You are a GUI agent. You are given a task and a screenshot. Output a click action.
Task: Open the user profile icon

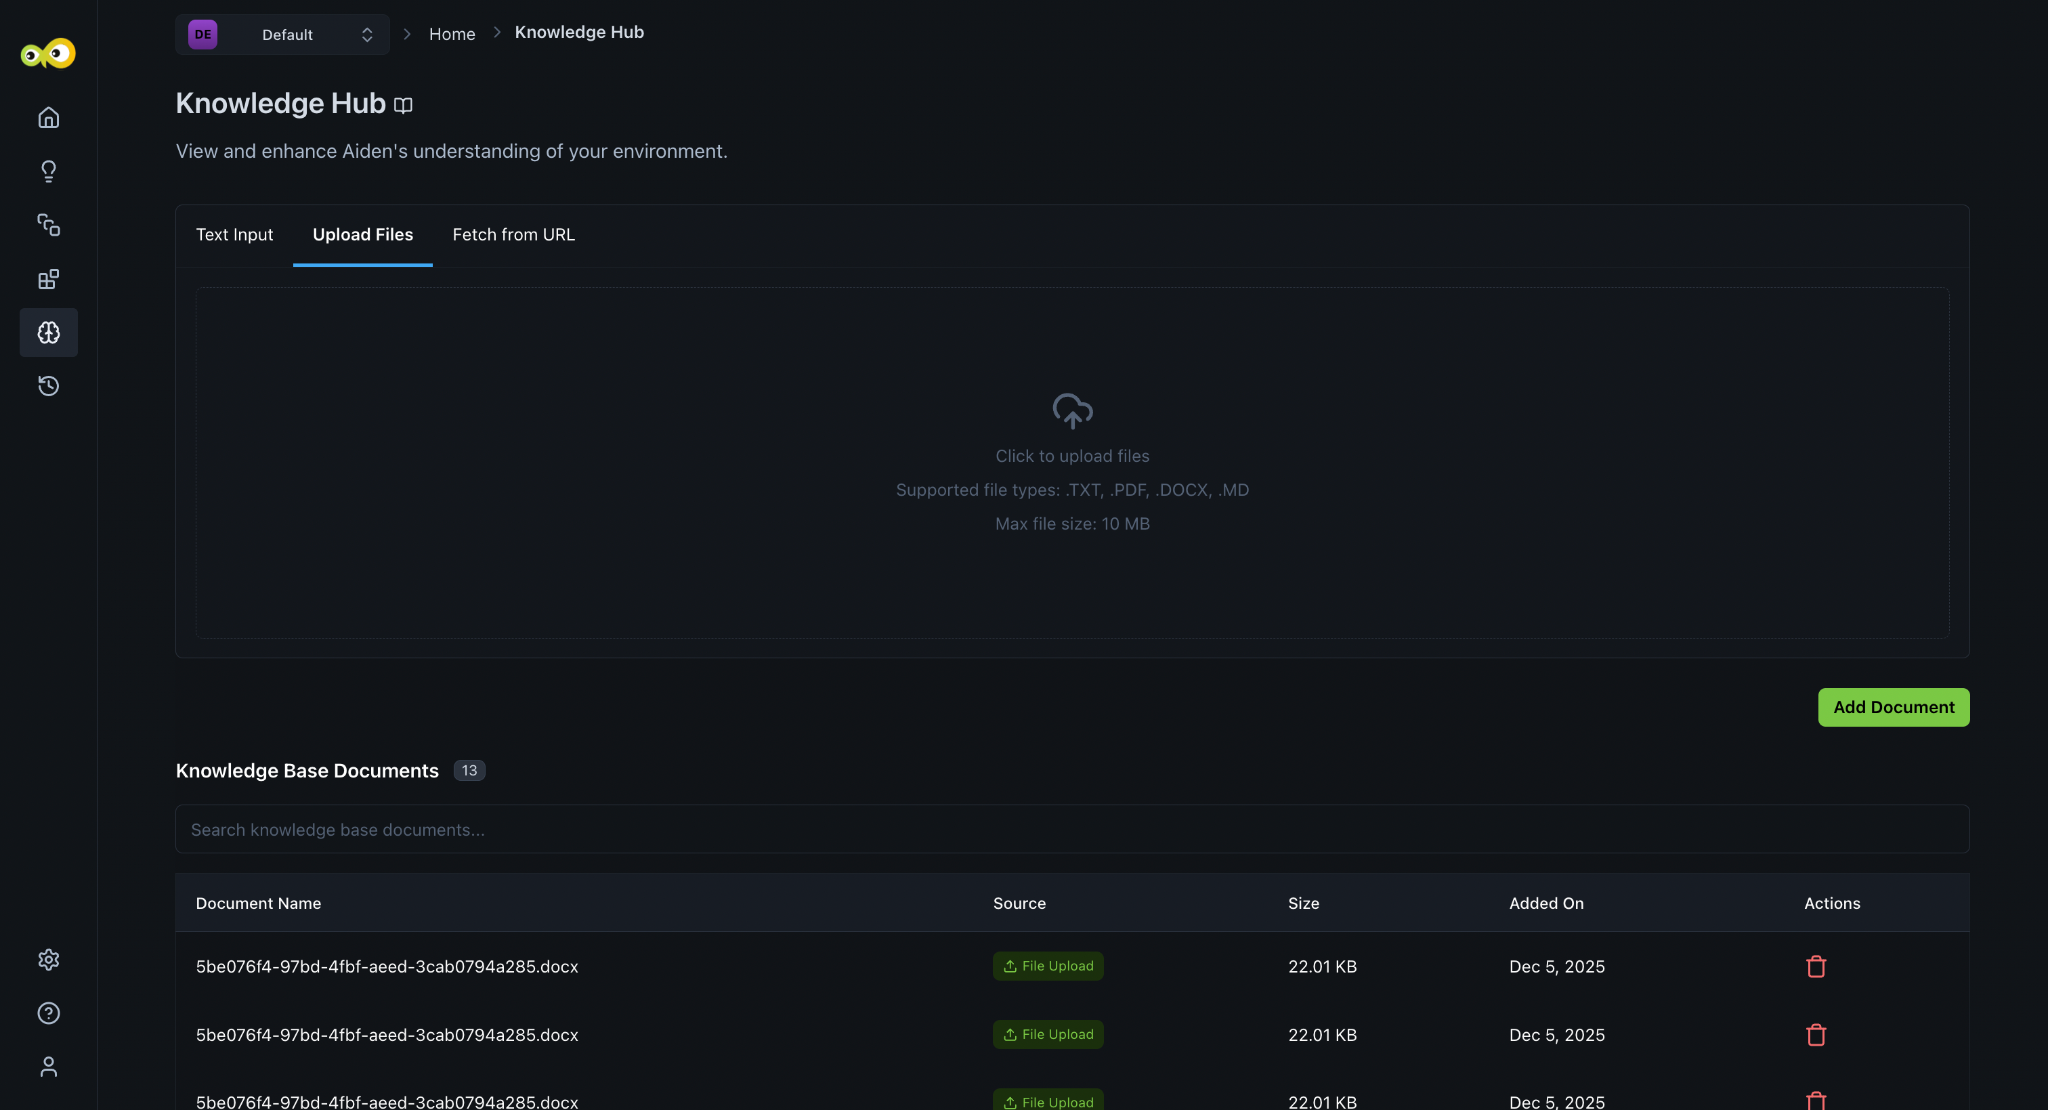coord(48,1067)
